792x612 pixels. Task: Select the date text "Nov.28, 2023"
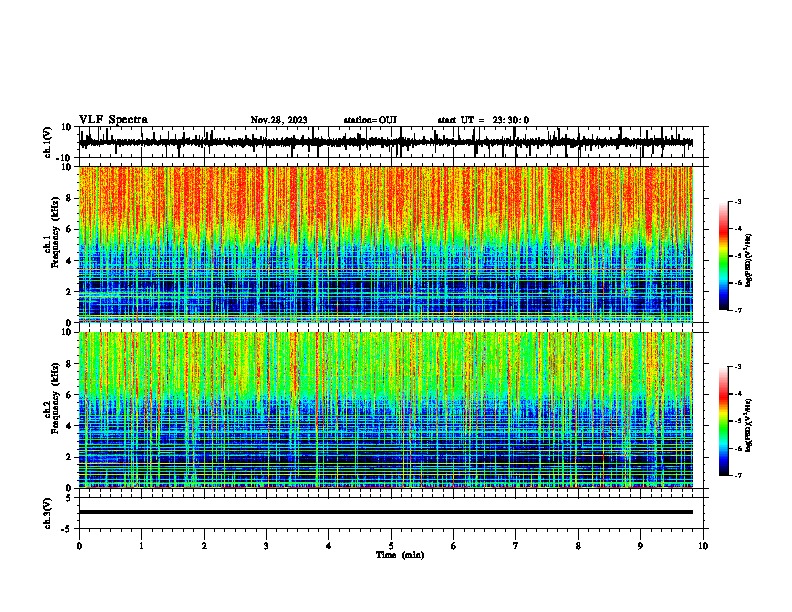click(x=279, y=120)
